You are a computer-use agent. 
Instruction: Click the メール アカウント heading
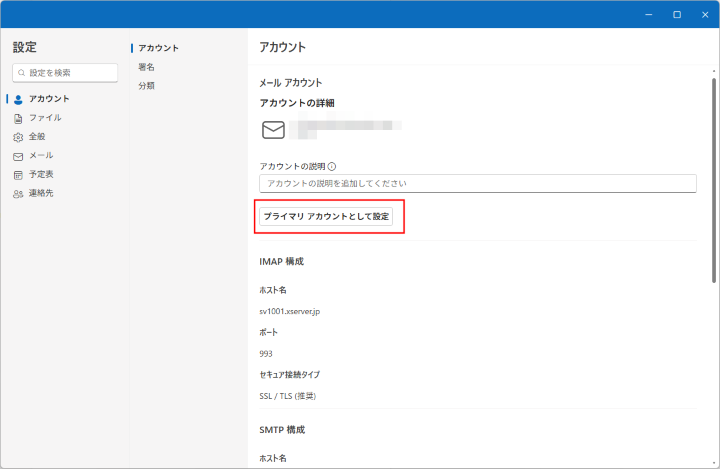[291, 83]
